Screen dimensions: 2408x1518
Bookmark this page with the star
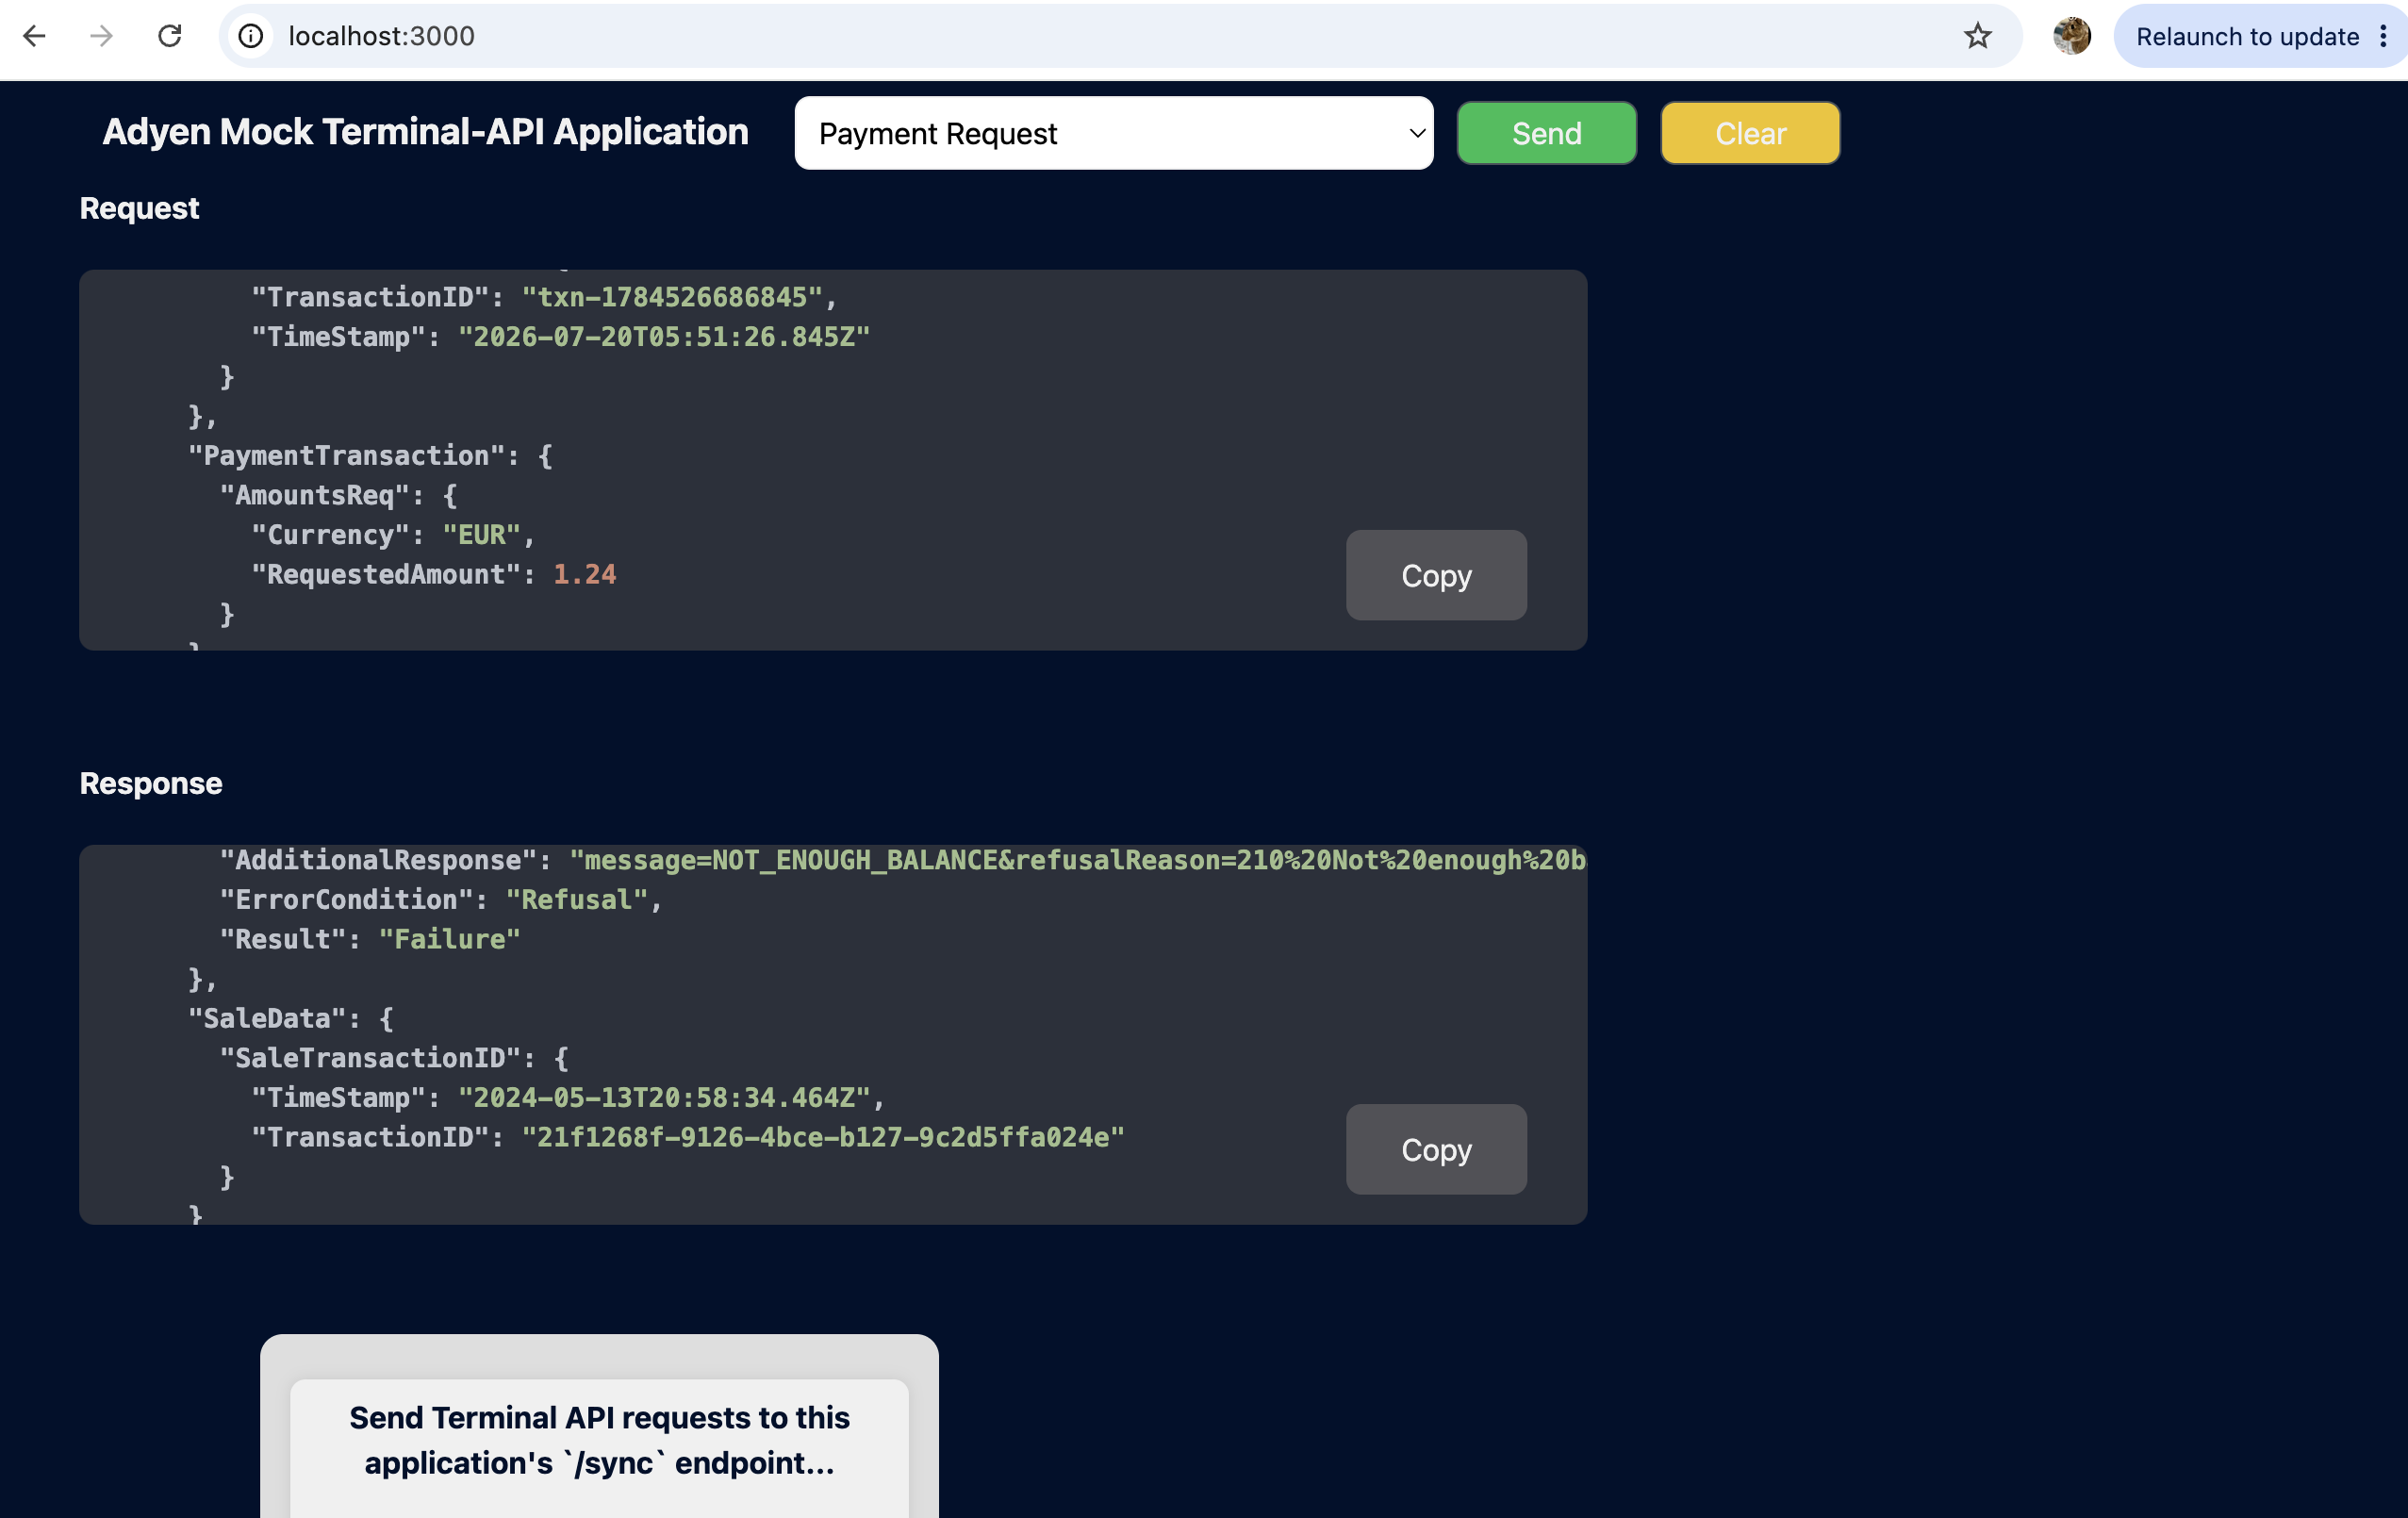pos(1977,36)
